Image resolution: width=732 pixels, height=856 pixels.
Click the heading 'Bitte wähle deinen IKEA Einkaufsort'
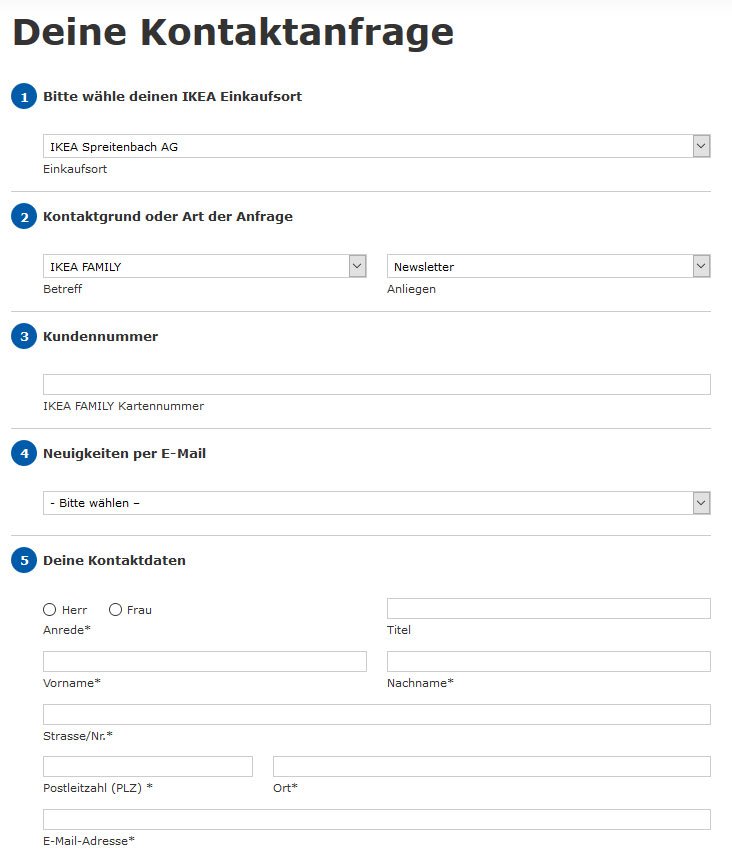pyautogui.click(x=172, y=97)
